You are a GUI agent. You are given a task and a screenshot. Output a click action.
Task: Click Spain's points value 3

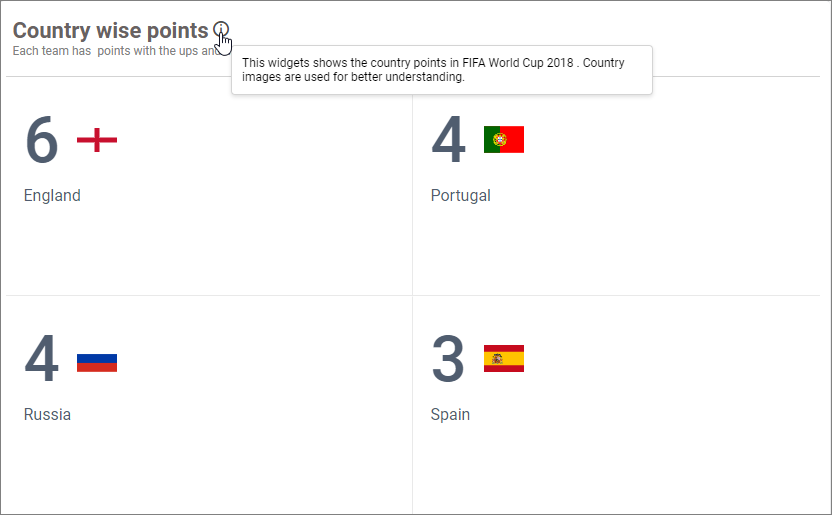click(448, 360)
